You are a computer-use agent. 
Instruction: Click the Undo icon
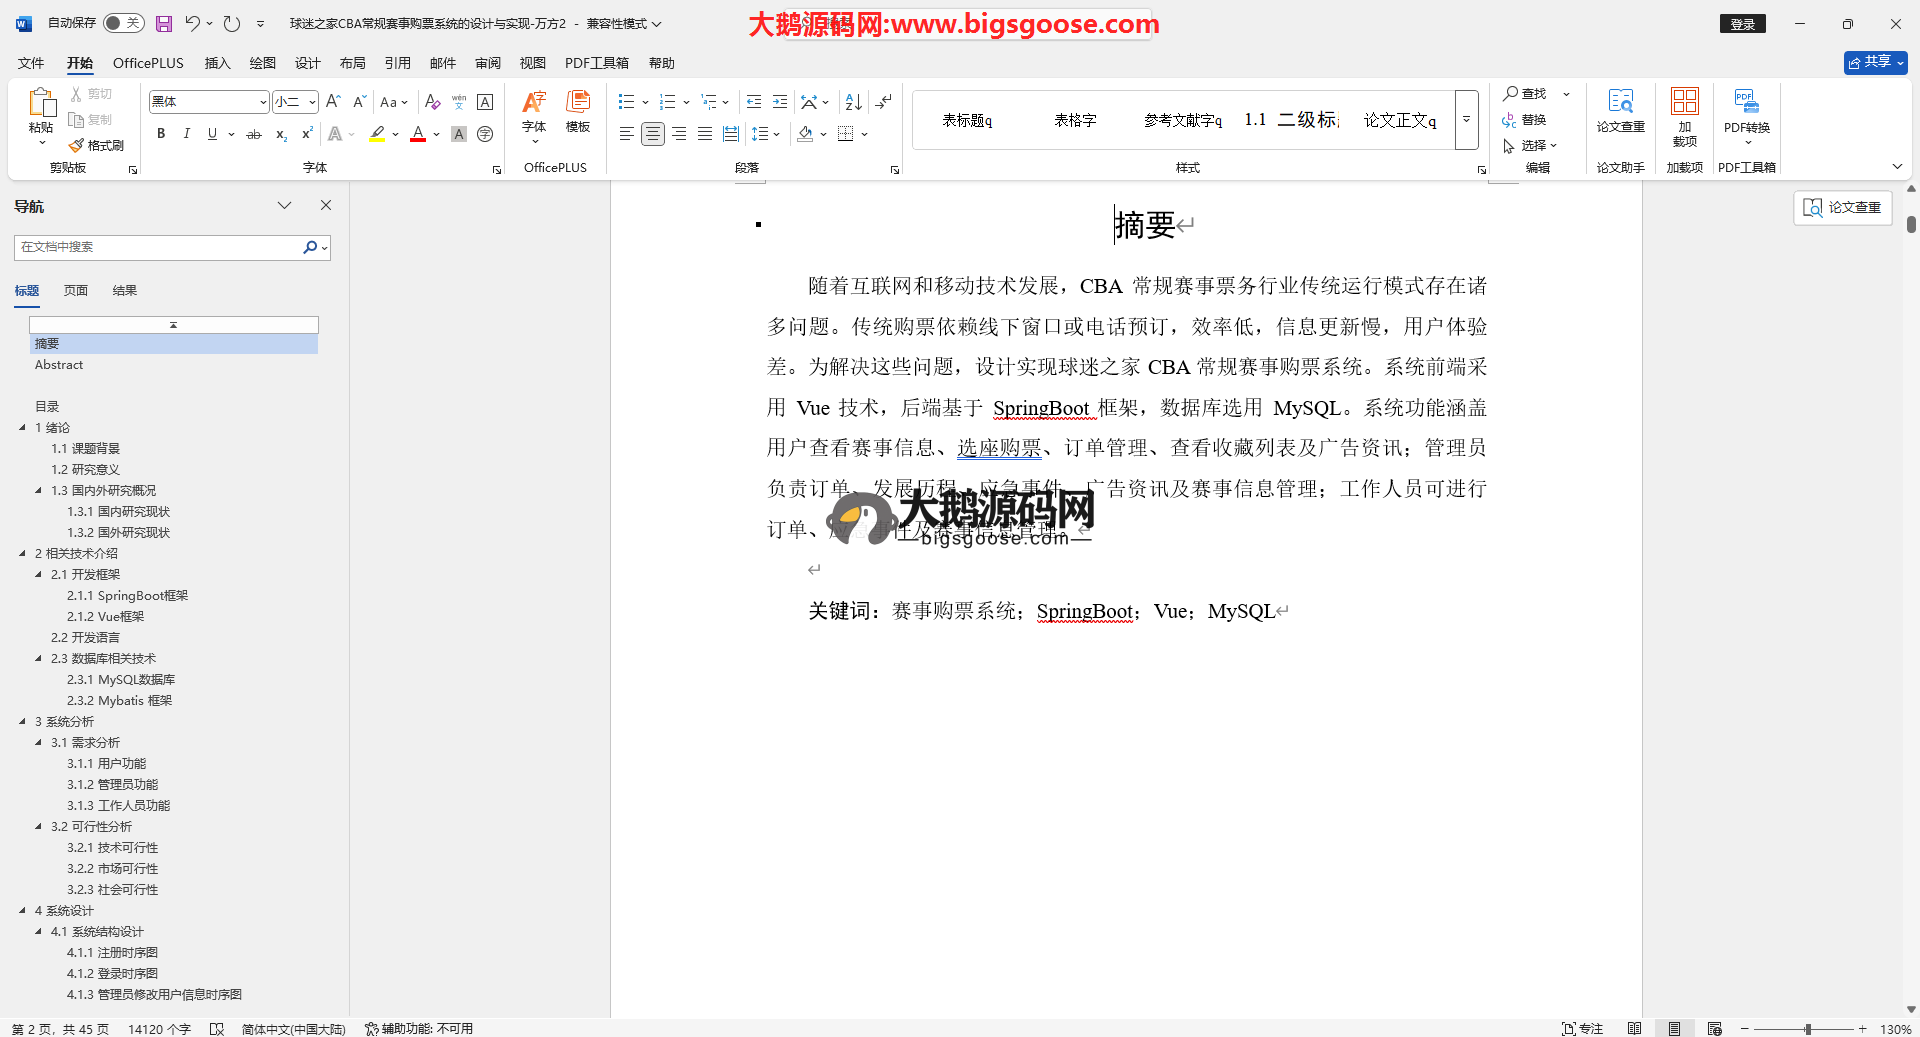(x=192, y=23)
